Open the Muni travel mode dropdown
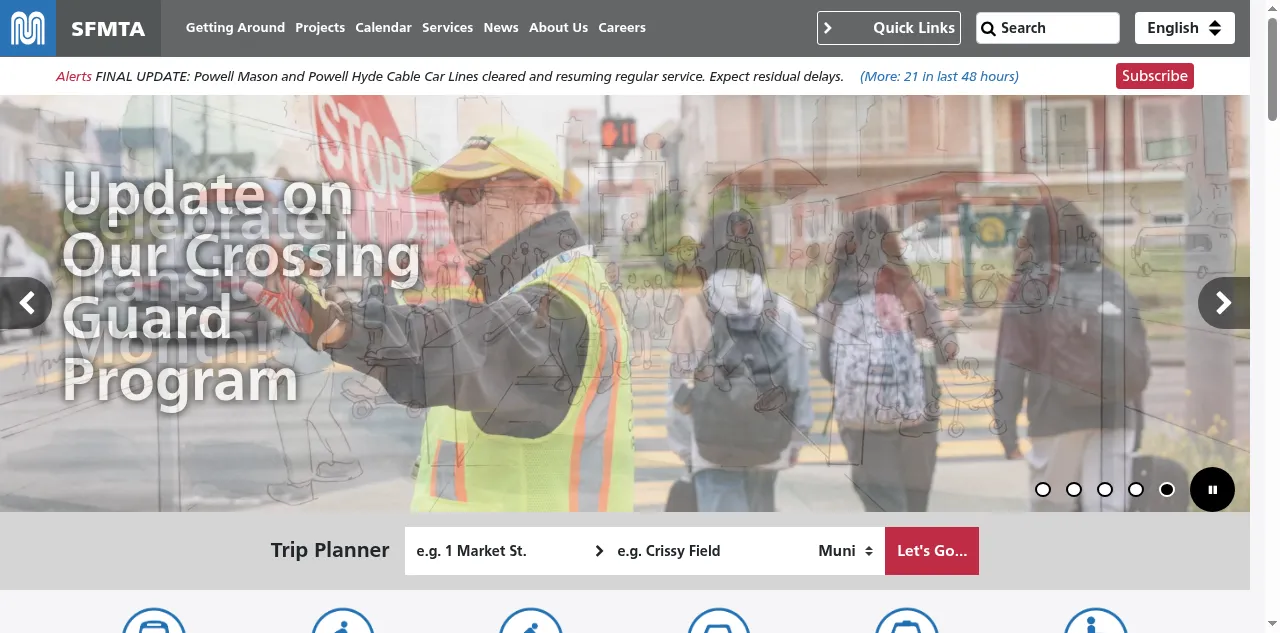 coord(846,551)
